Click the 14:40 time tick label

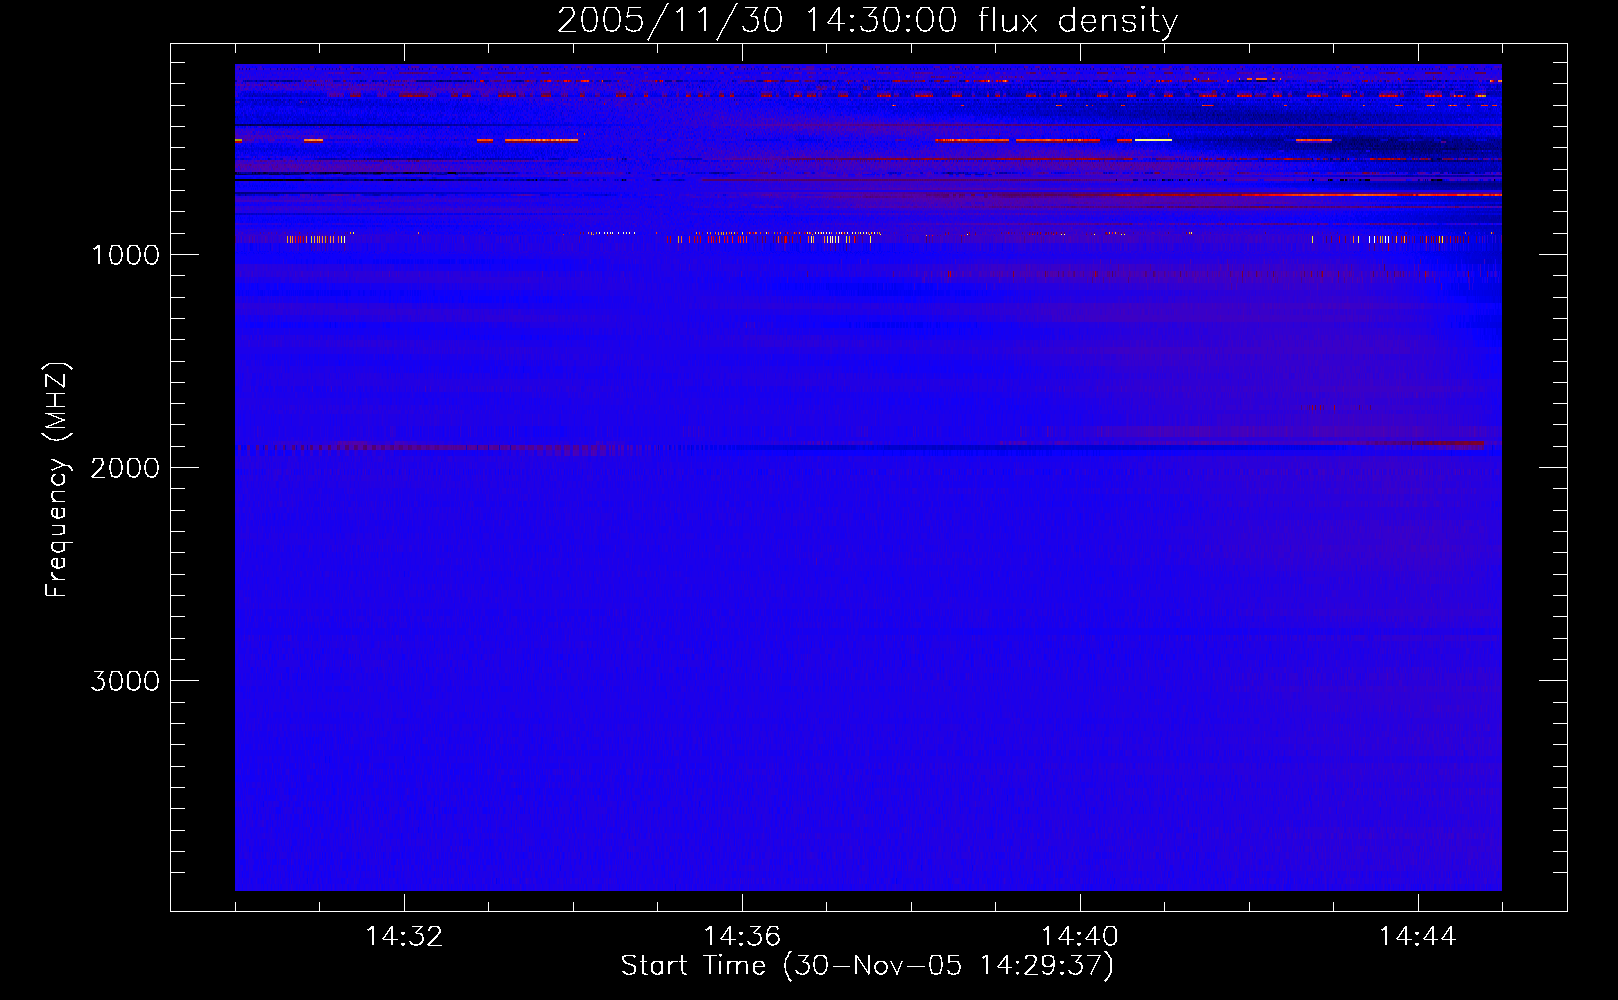pos(1080,937)
